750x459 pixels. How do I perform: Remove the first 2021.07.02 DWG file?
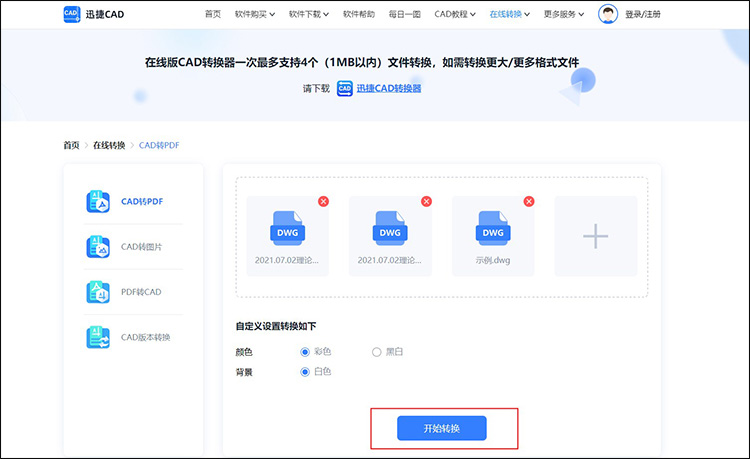coord(323,201)
